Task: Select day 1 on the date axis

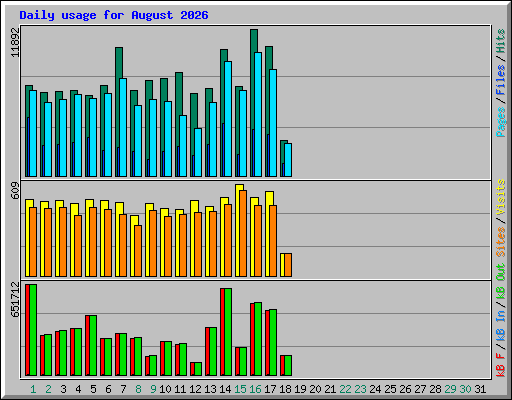Action: coord(33,389)
